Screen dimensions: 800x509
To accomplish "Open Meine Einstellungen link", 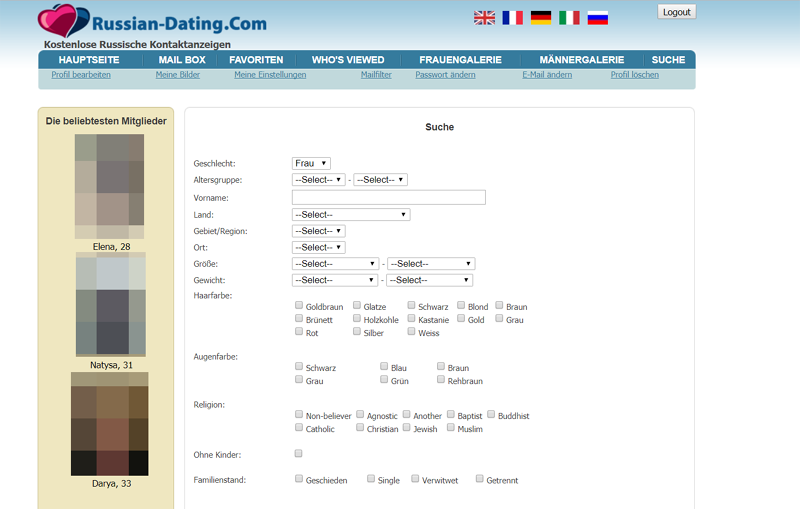I will click(x=270, y=74).
